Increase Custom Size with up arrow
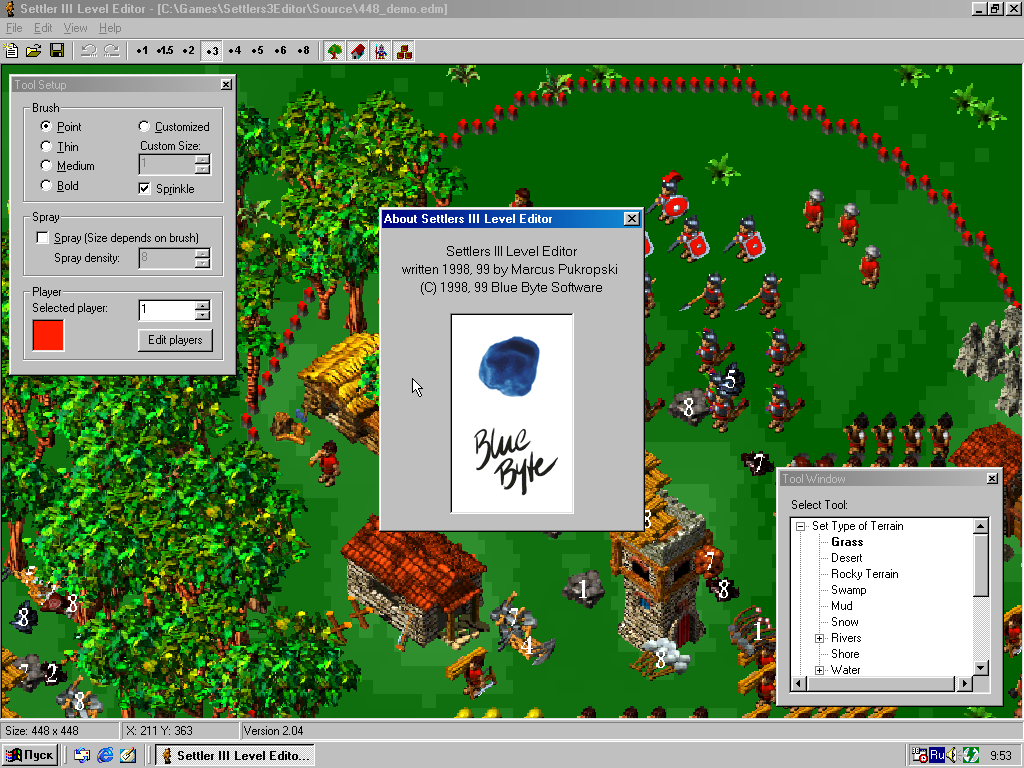 [x=202, y=159]
